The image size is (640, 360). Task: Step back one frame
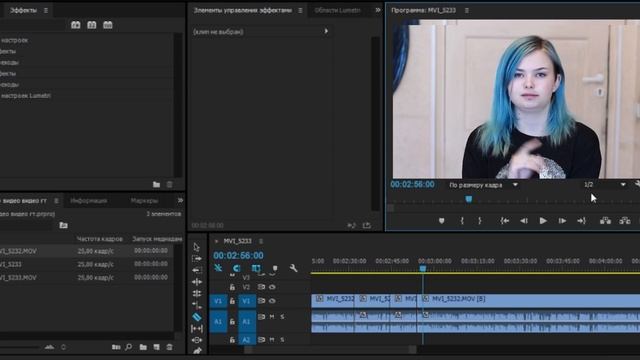pos(524,221)
